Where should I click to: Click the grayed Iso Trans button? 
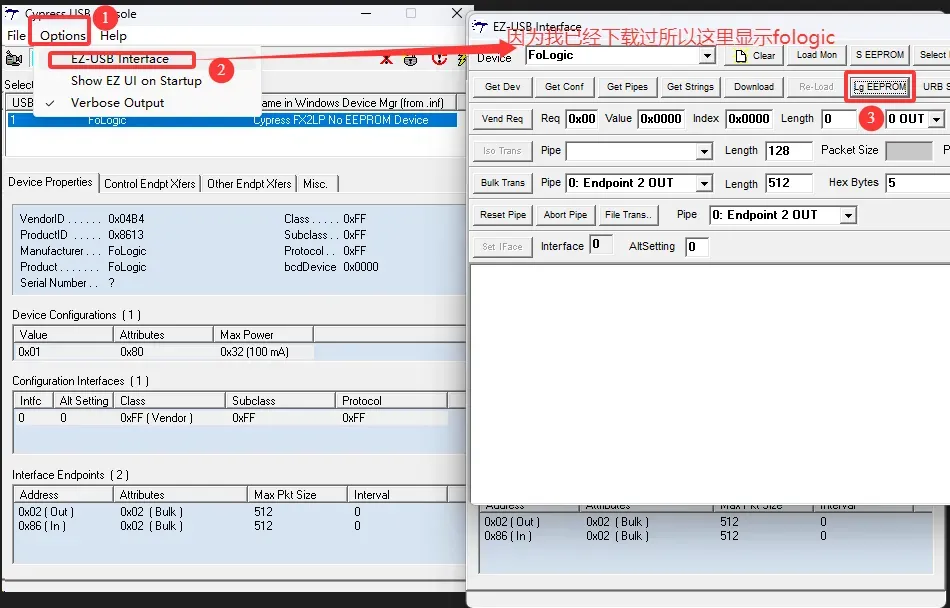click(502, 151)
